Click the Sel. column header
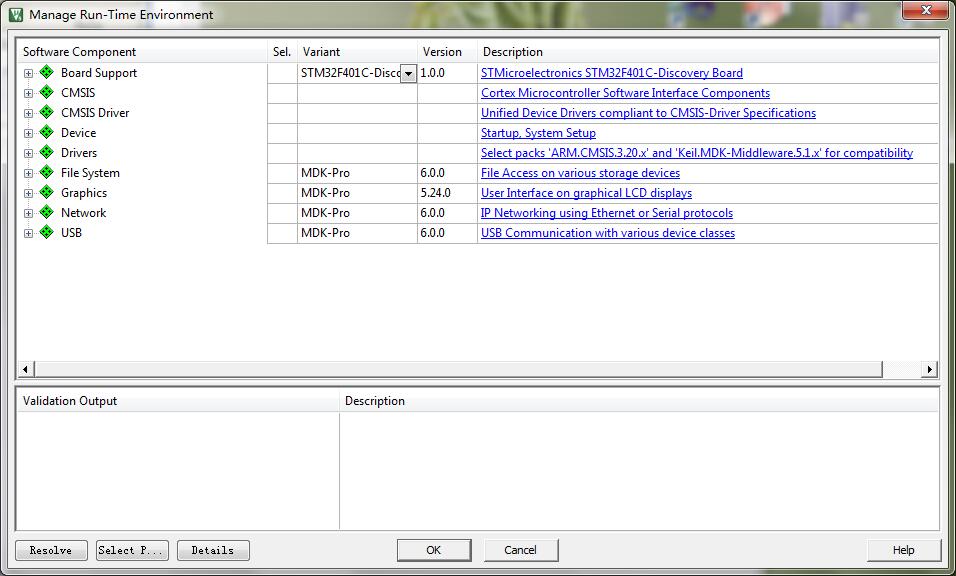956x576 pixels. (x=282, y=52)
